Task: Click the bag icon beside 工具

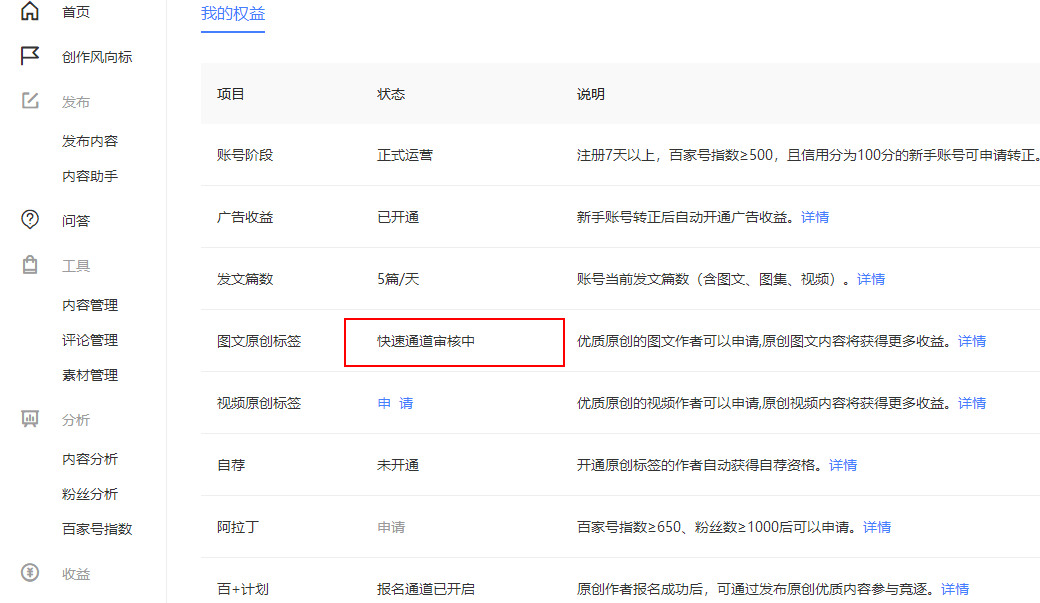Action: [30, 265]
